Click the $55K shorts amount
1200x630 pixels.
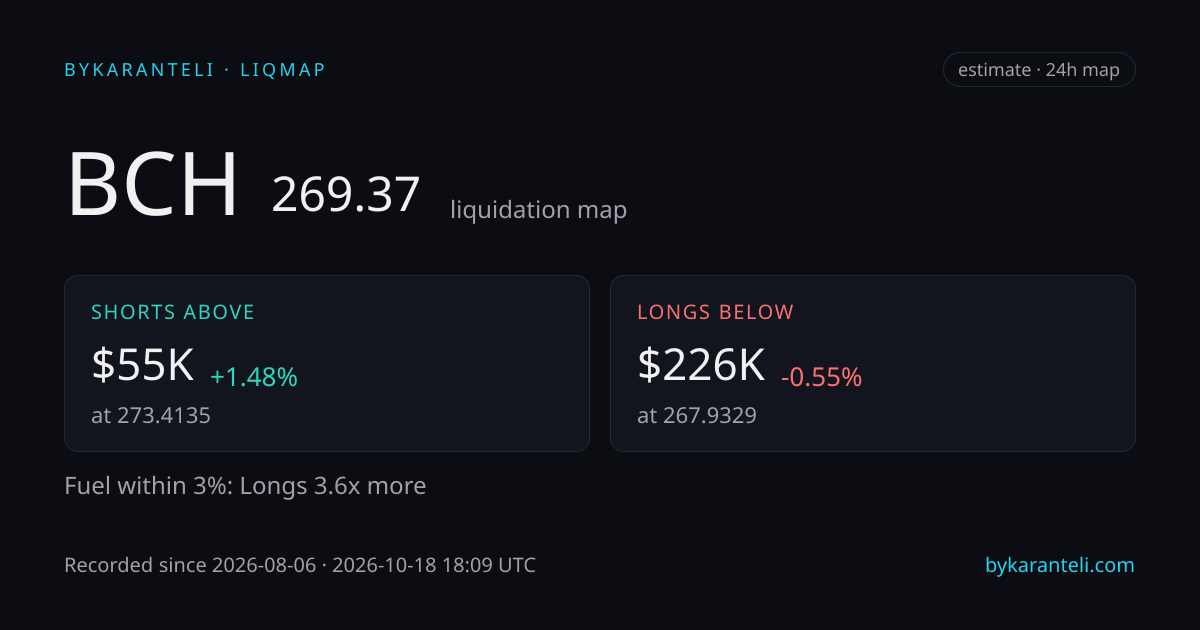[143, 365]
